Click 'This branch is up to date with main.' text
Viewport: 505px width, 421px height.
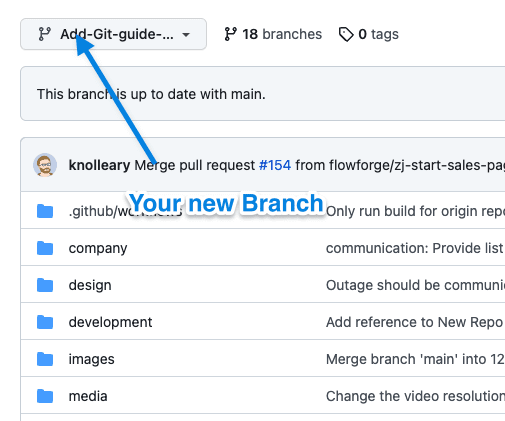(151, 94)
